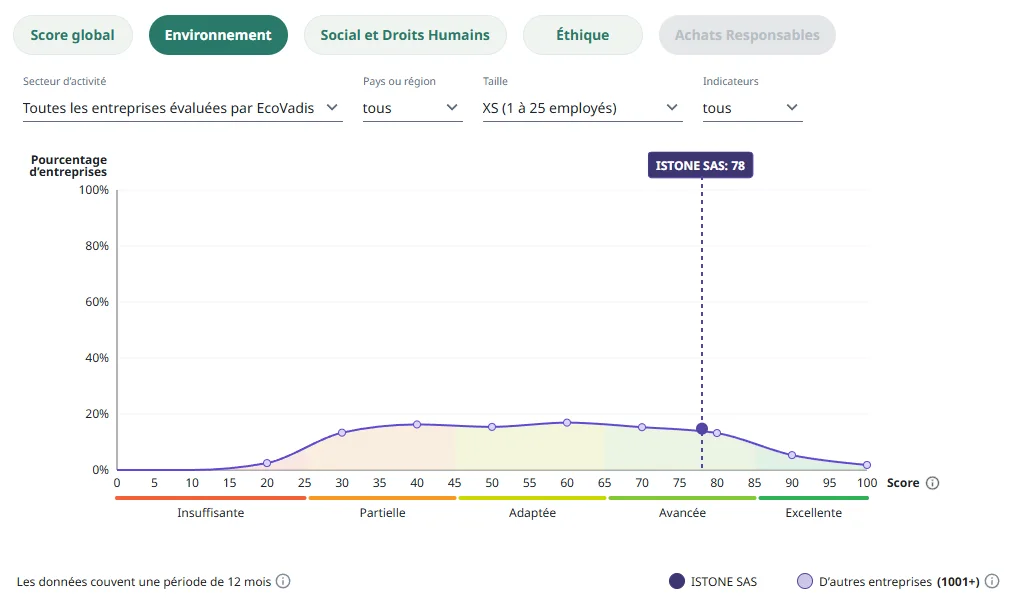The width and height of the screenshot is (1019, 614).
Task: Expand the Indicateurs dropdown
Action: [x=751, y=108]
